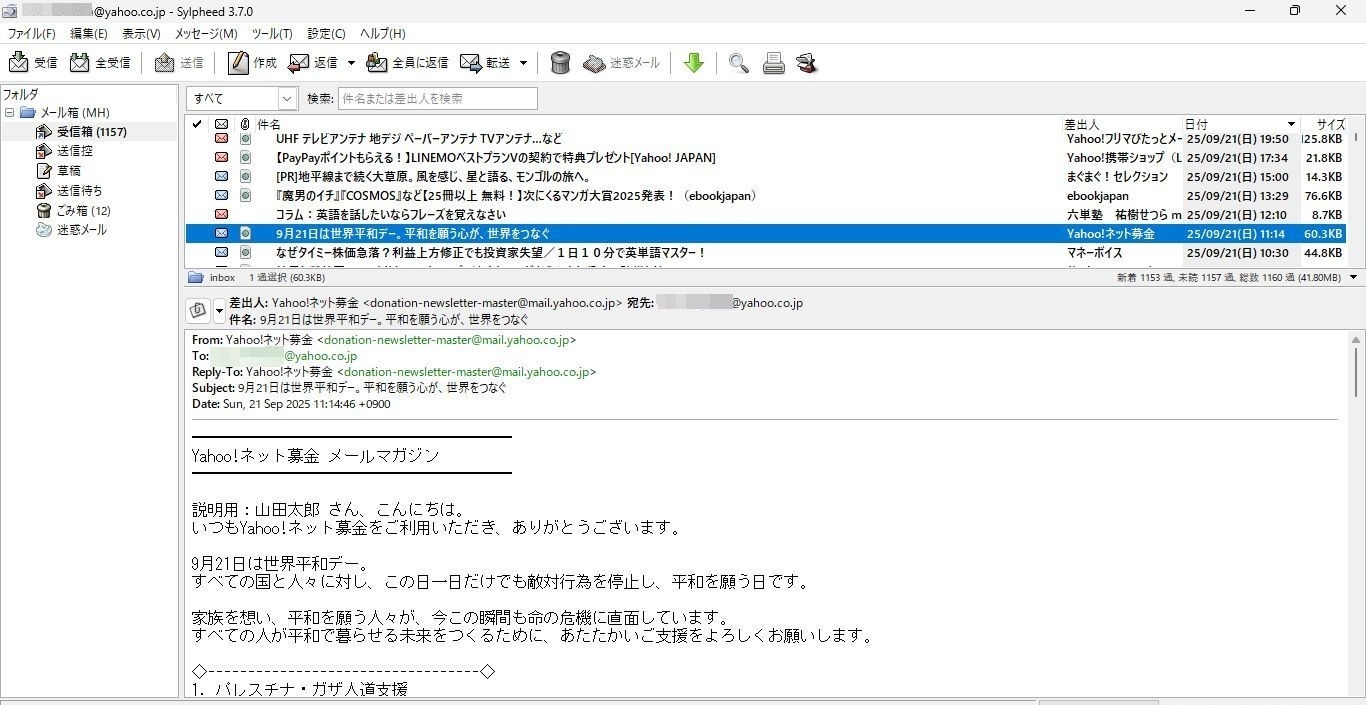Click the checkmark column header in list
Image resolution: width=1366 pixels, height=705 pixels.
click(197, 124)
